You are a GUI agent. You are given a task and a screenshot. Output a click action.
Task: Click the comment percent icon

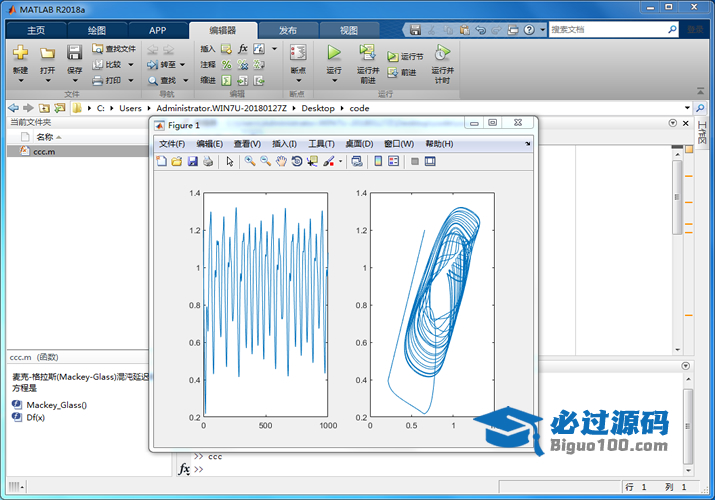(227, 65)
